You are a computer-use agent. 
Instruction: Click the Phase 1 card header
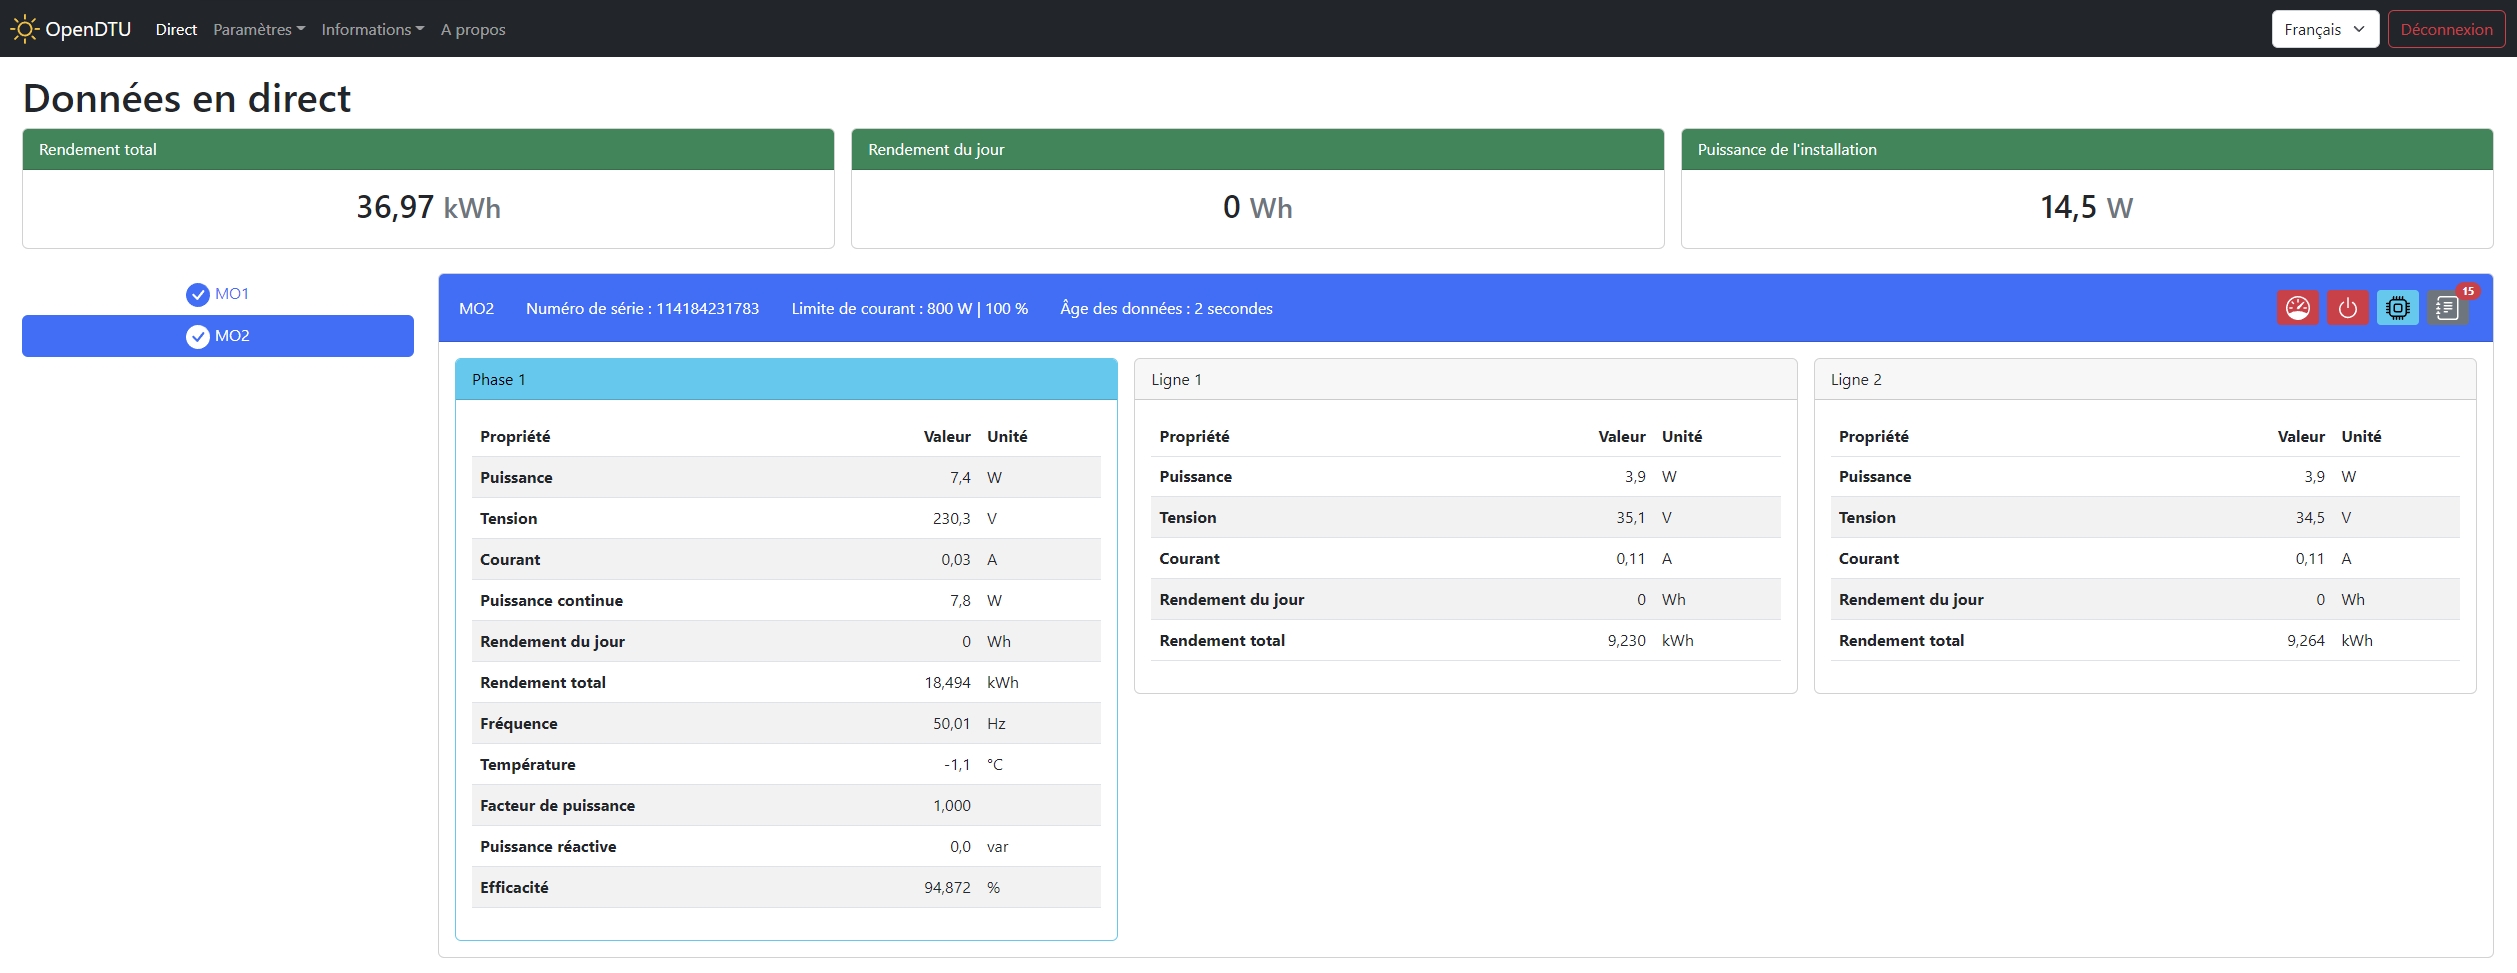[x=785, y=380]
